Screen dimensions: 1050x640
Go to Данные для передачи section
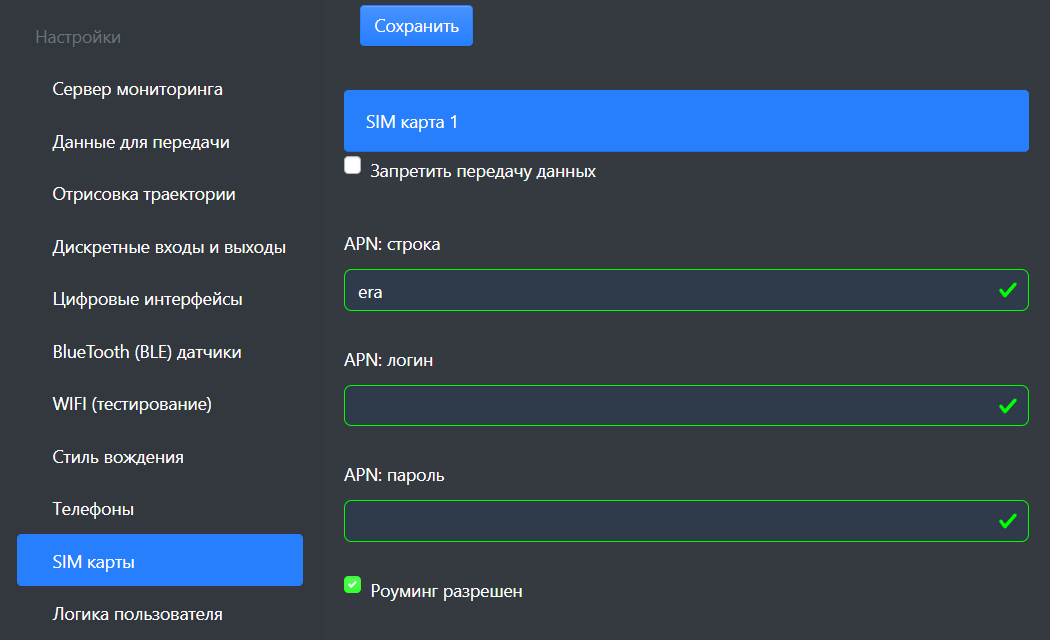[141, 142]
